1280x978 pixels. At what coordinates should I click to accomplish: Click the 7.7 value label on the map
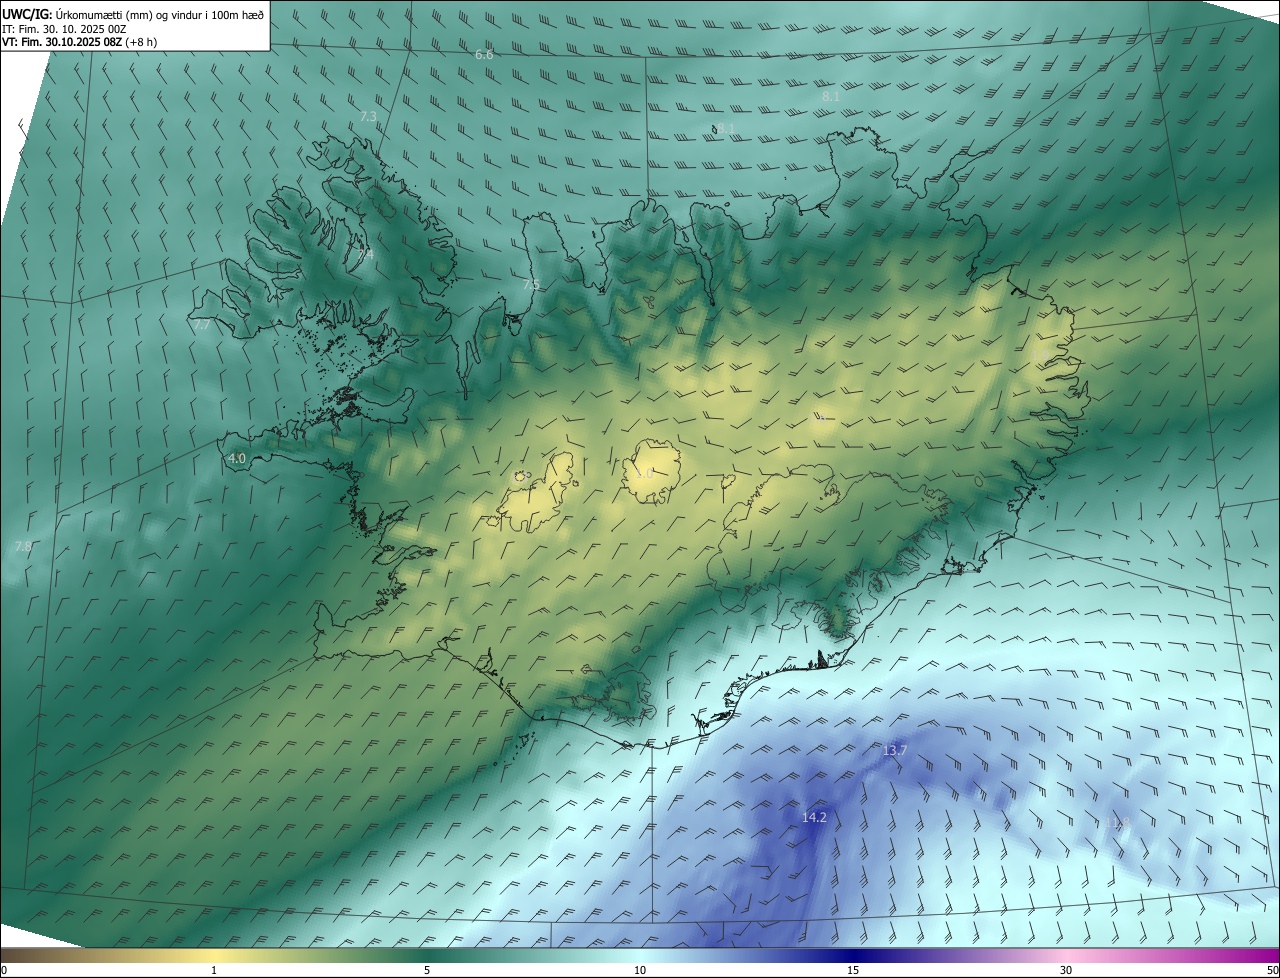coord(202,324)
